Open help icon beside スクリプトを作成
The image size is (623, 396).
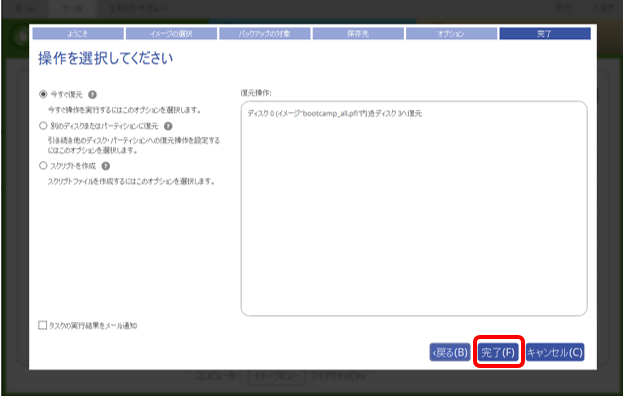click(x=106, y=166)
